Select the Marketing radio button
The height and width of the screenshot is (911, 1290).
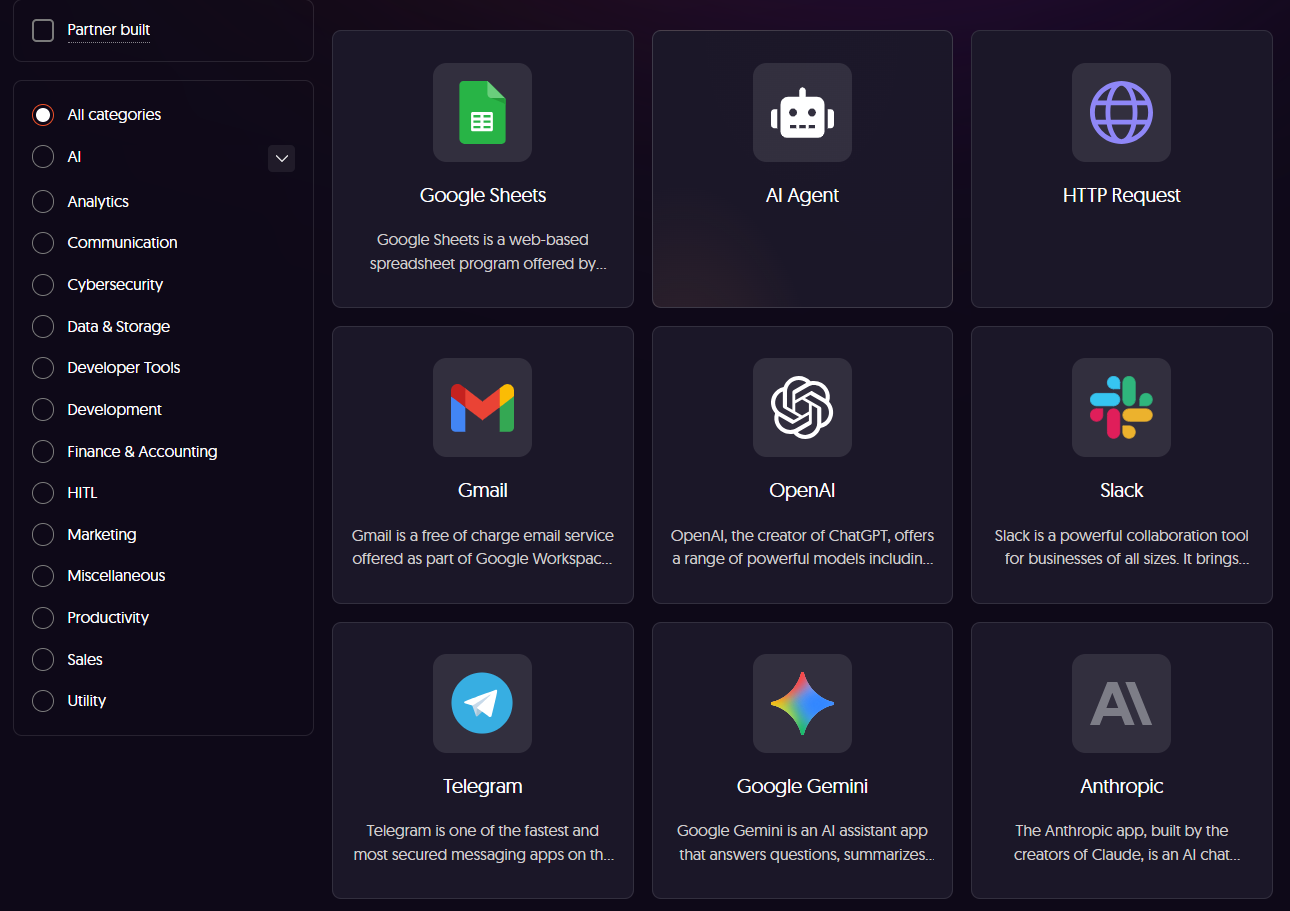coord(43,535)
